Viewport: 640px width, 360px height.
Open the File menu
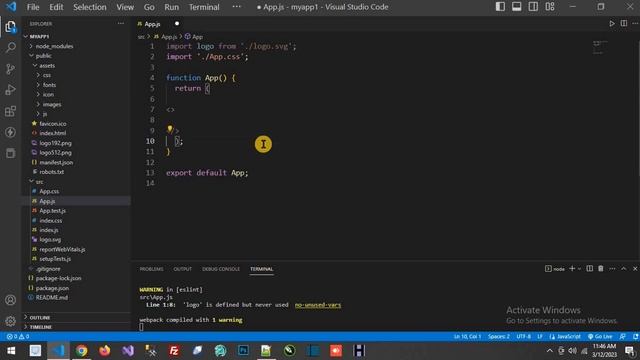click(x=33, y=7)
